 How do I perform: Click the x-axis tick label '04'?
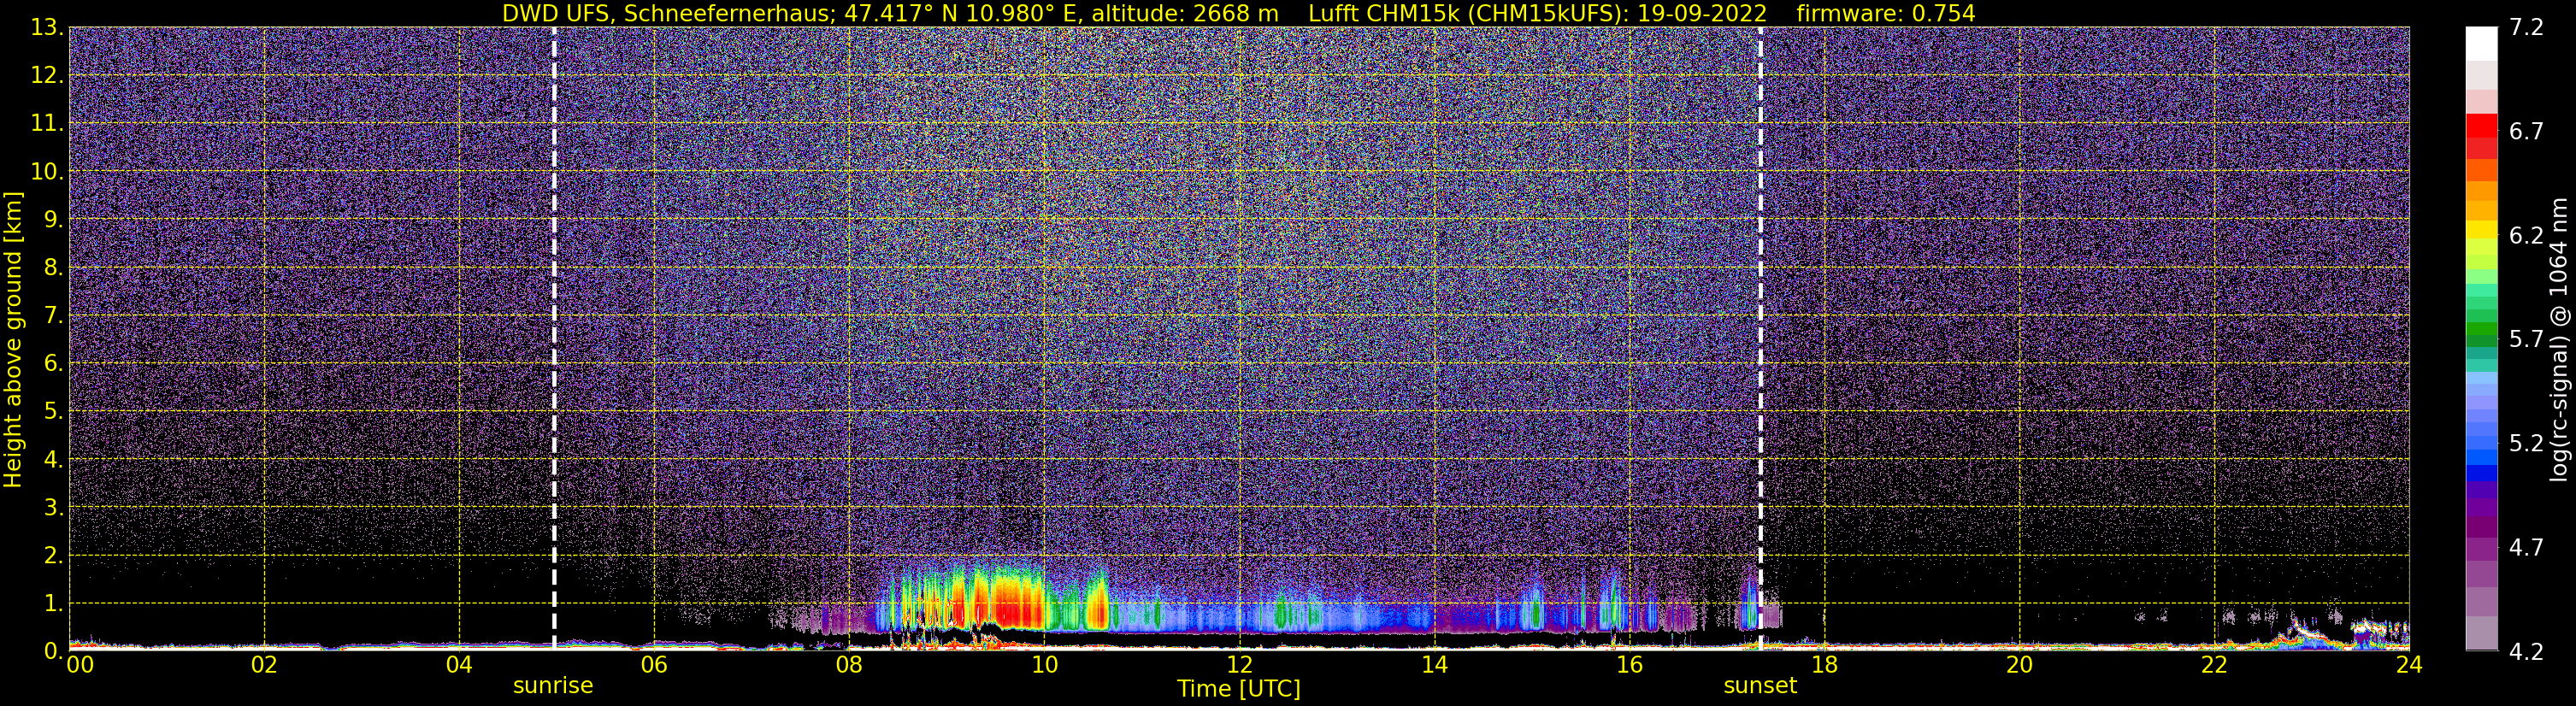[x=459, y=665]
